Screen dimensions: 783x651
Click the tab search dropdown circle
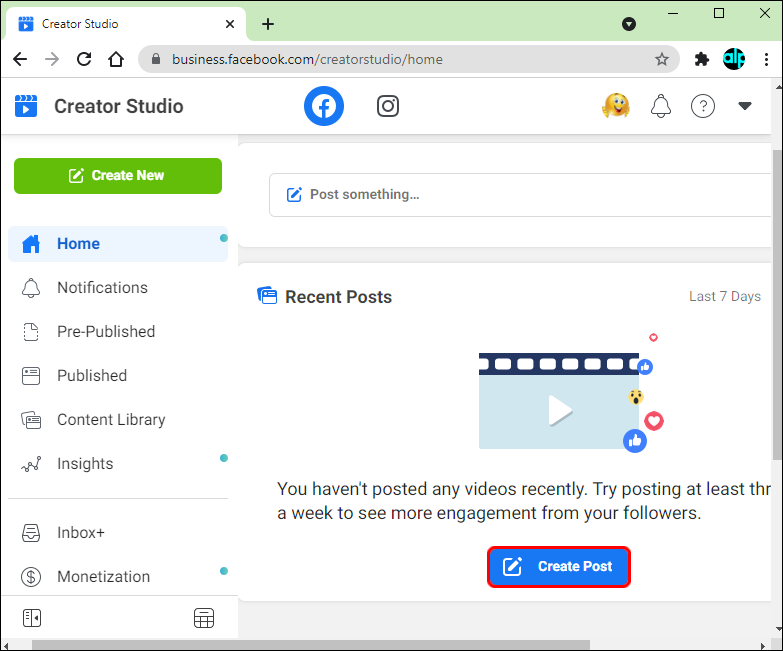point(629,24)
